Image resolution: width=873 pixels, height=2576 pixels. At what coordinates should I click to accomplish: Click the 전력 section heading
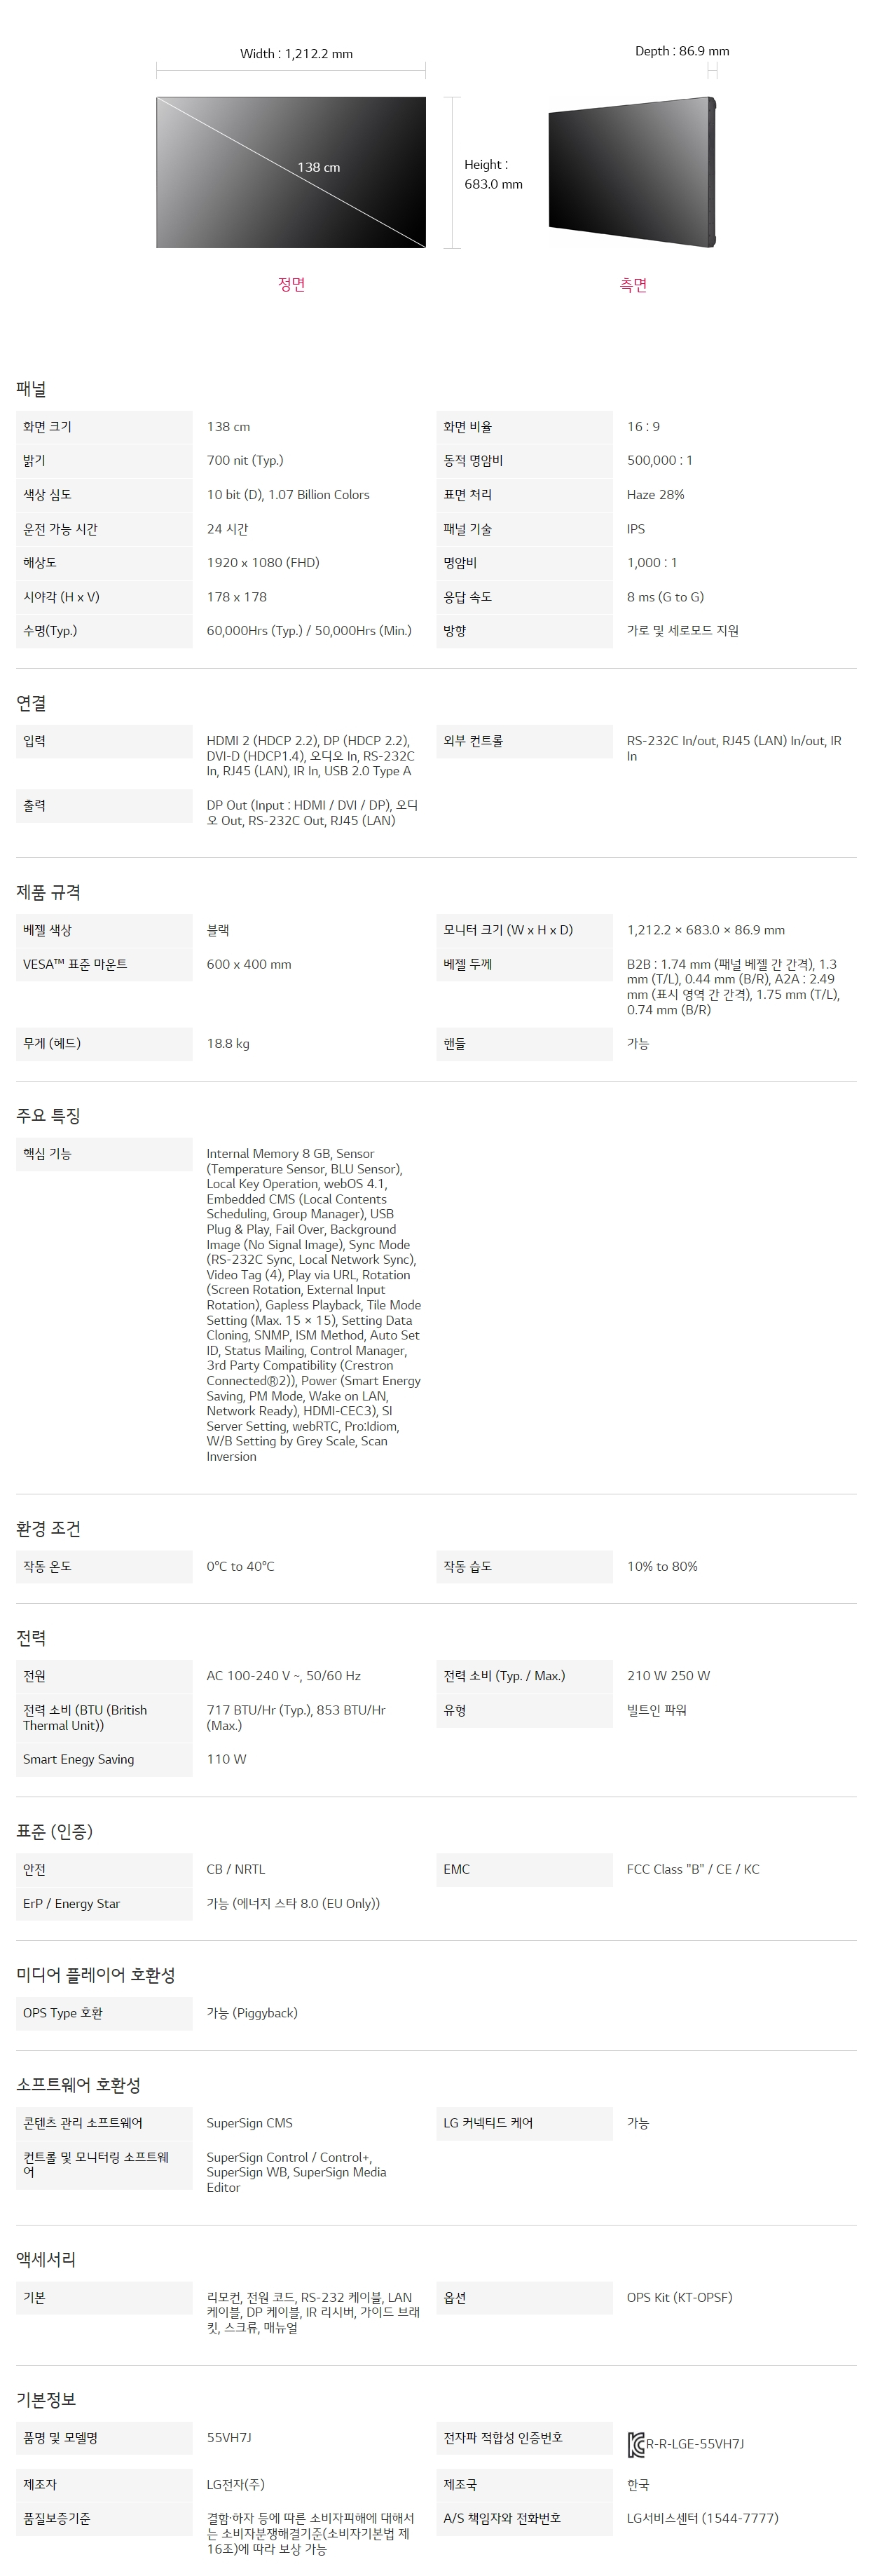(31, 1638)
